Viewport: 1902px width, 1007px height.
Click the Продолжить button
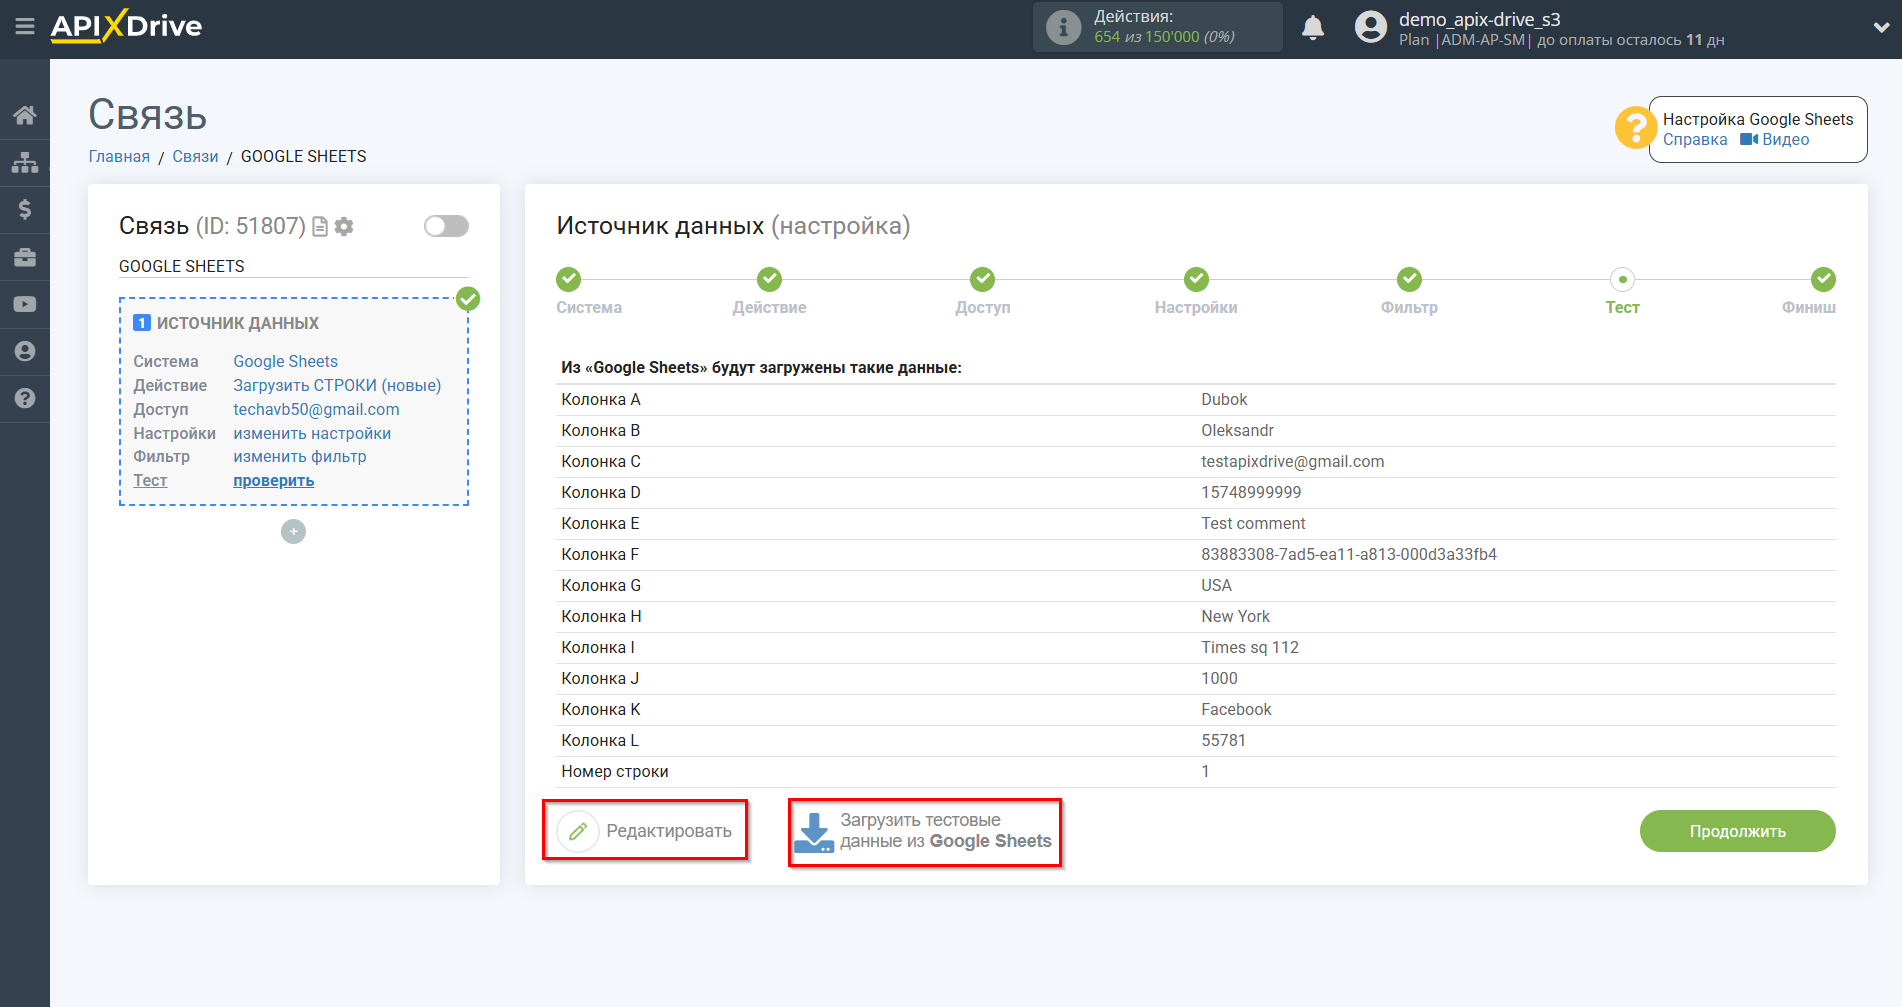click(1737, 831)
